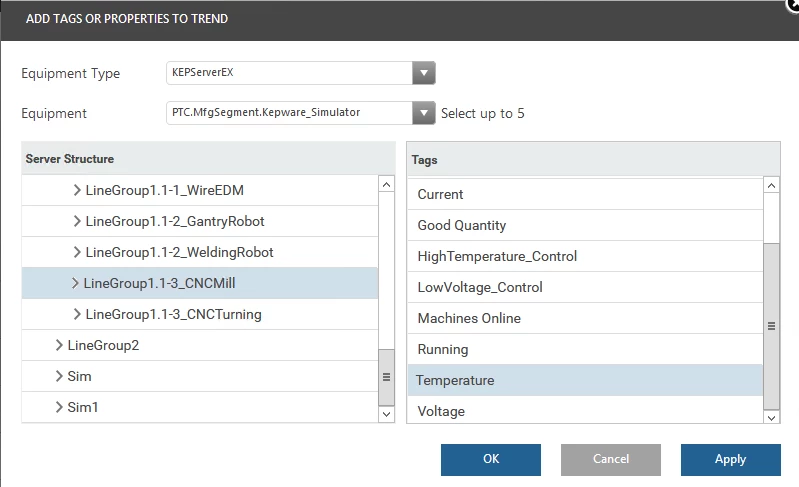Image resolution: width=799 pixels, height=487 pixels.
Task: Select LineGroup2 tree row
Action: coord(200,345)
